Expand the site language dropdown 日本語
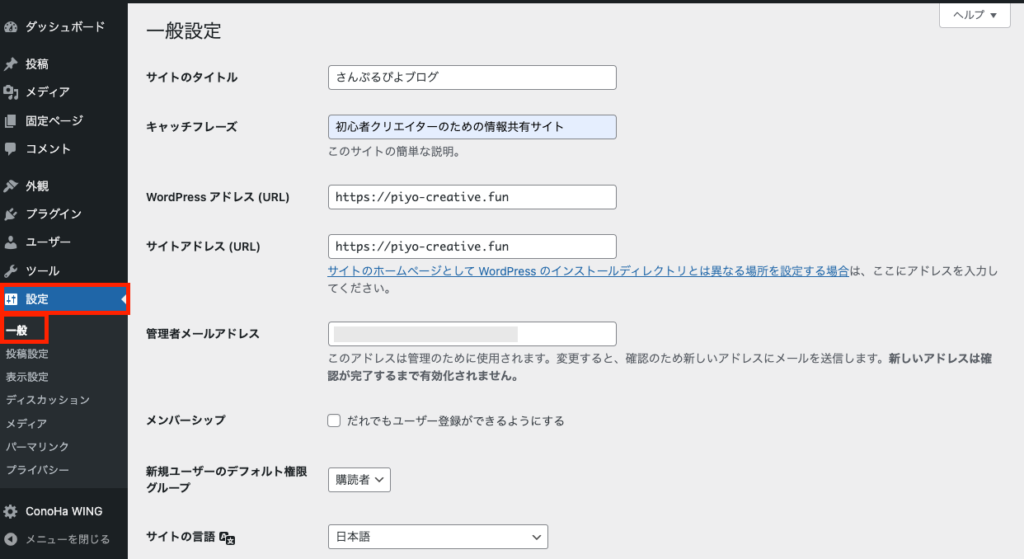Viewport: 1024px width, 559px height. tap(438, 537)
